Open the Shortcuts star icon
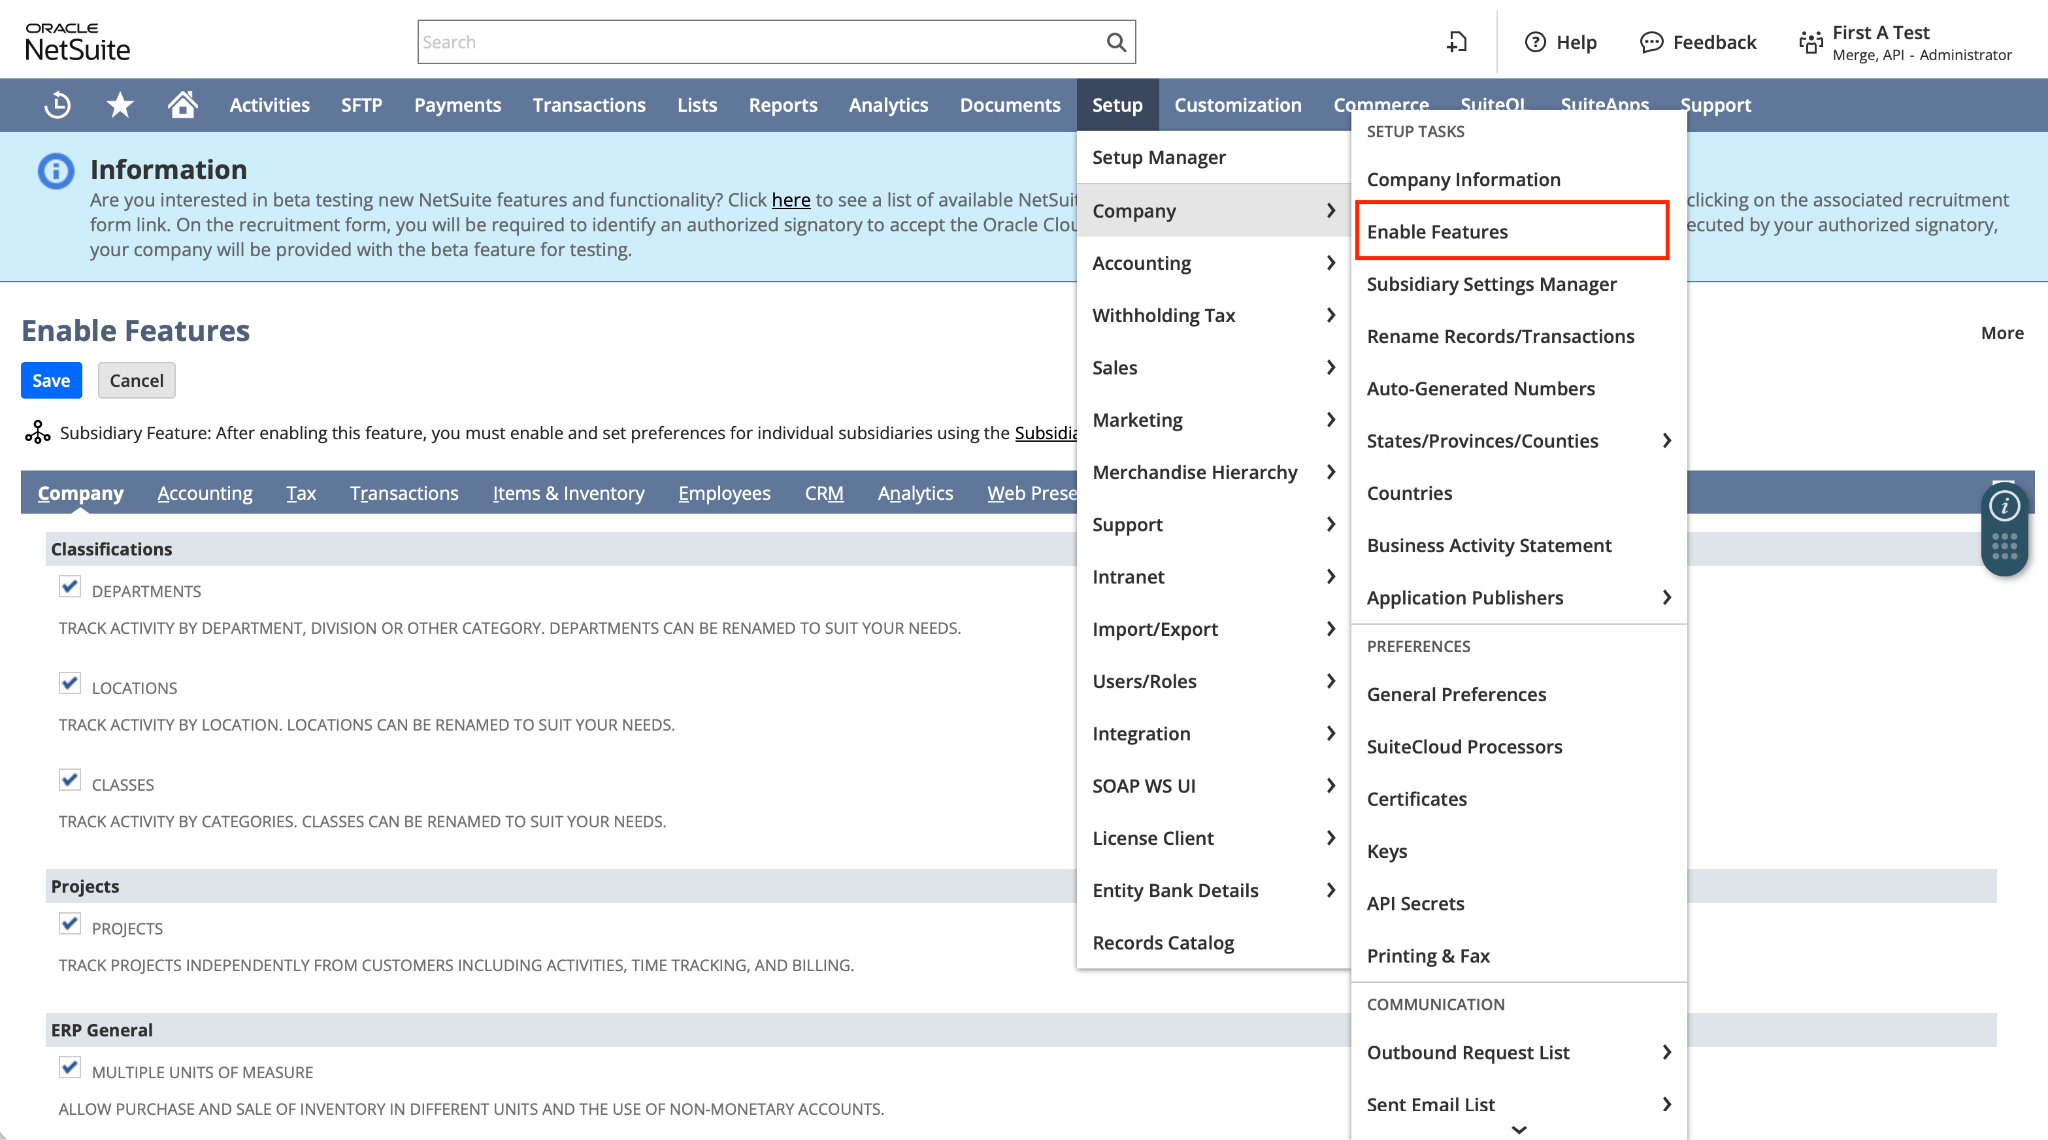 [120, 105]
